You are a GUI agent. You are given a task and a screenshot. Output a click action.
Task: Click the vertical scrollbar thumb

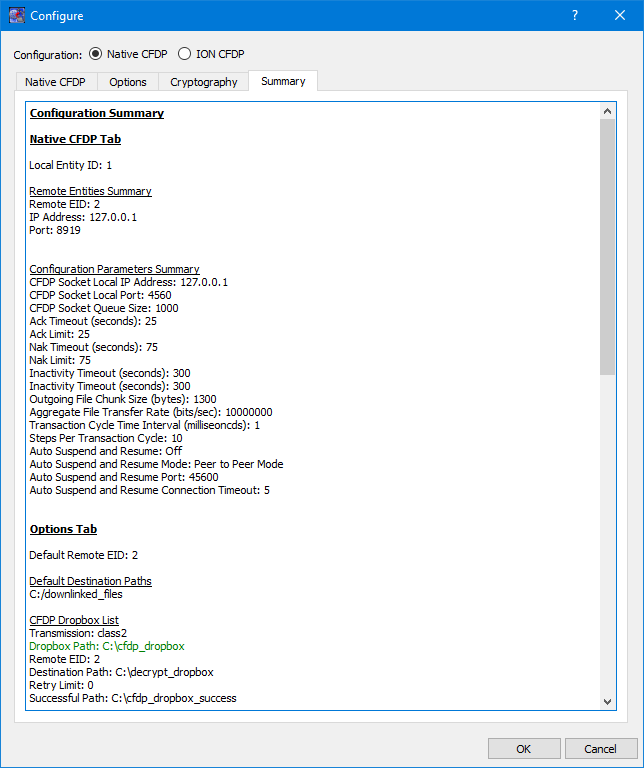point(608,246)
